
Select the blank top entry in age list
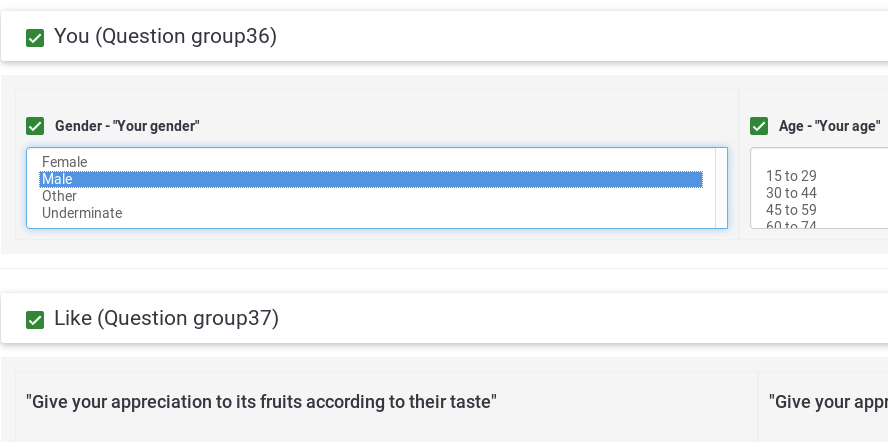[x=800, y=159]
